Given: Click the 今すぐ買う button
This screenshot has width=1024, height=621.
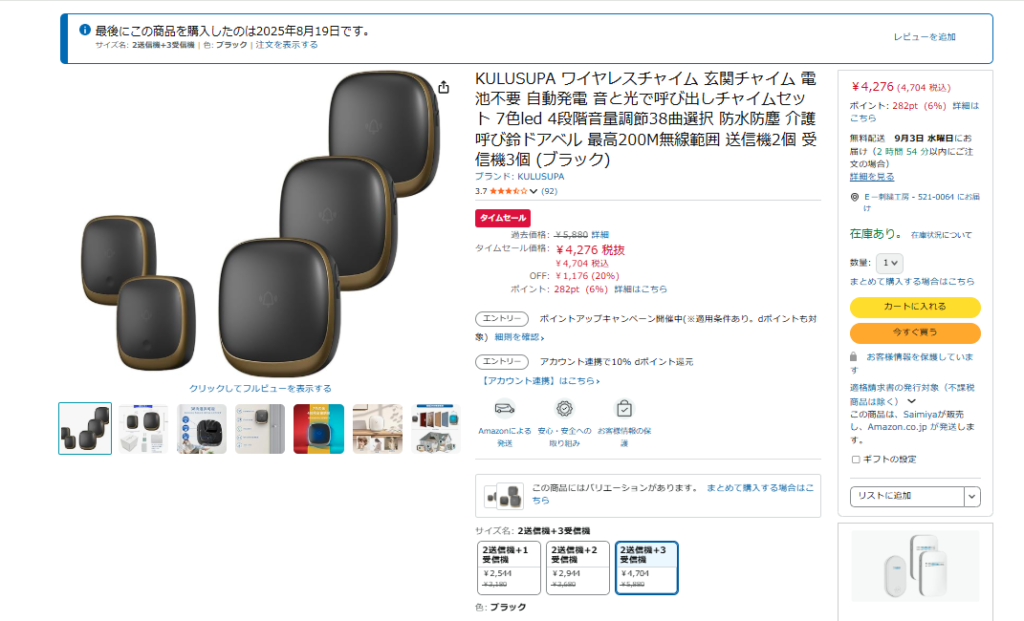Looking at the screenshot, I should [915, 333].
